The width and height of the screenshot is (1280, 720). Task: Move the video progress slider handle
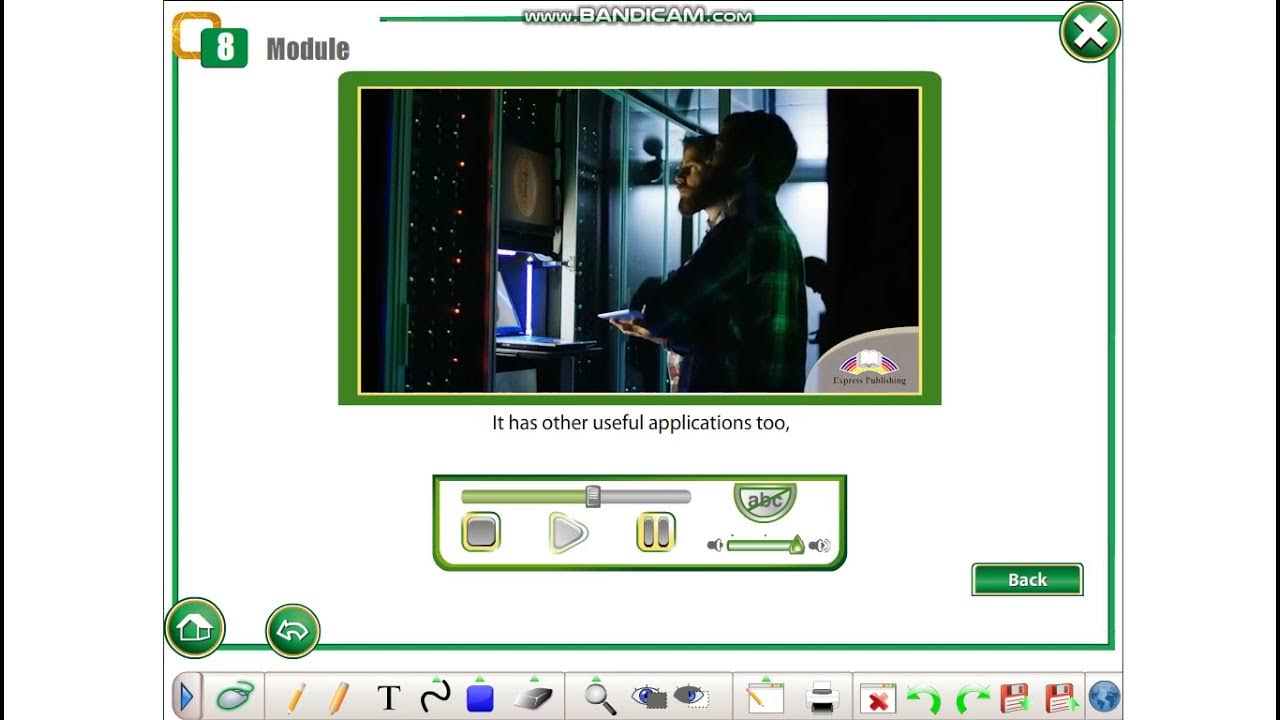click(593, 496)
